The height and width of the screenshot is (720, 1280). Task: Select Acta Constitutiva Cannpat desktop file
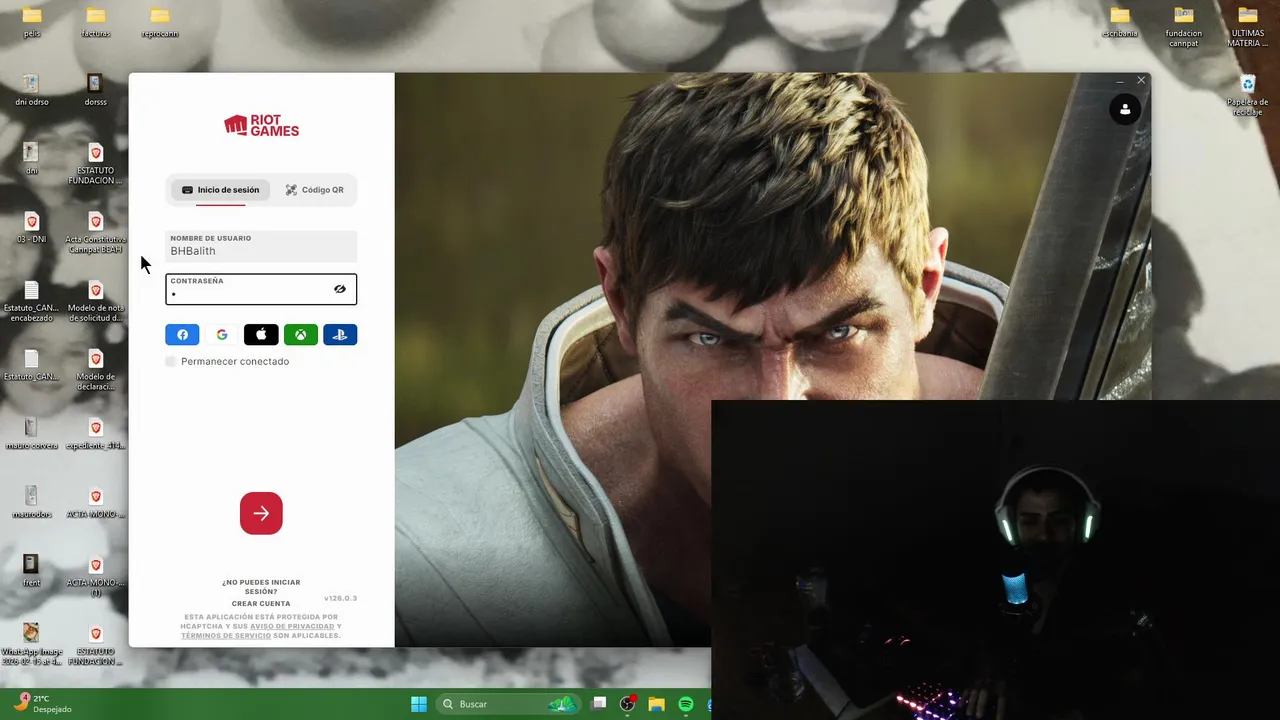[96, 233]
